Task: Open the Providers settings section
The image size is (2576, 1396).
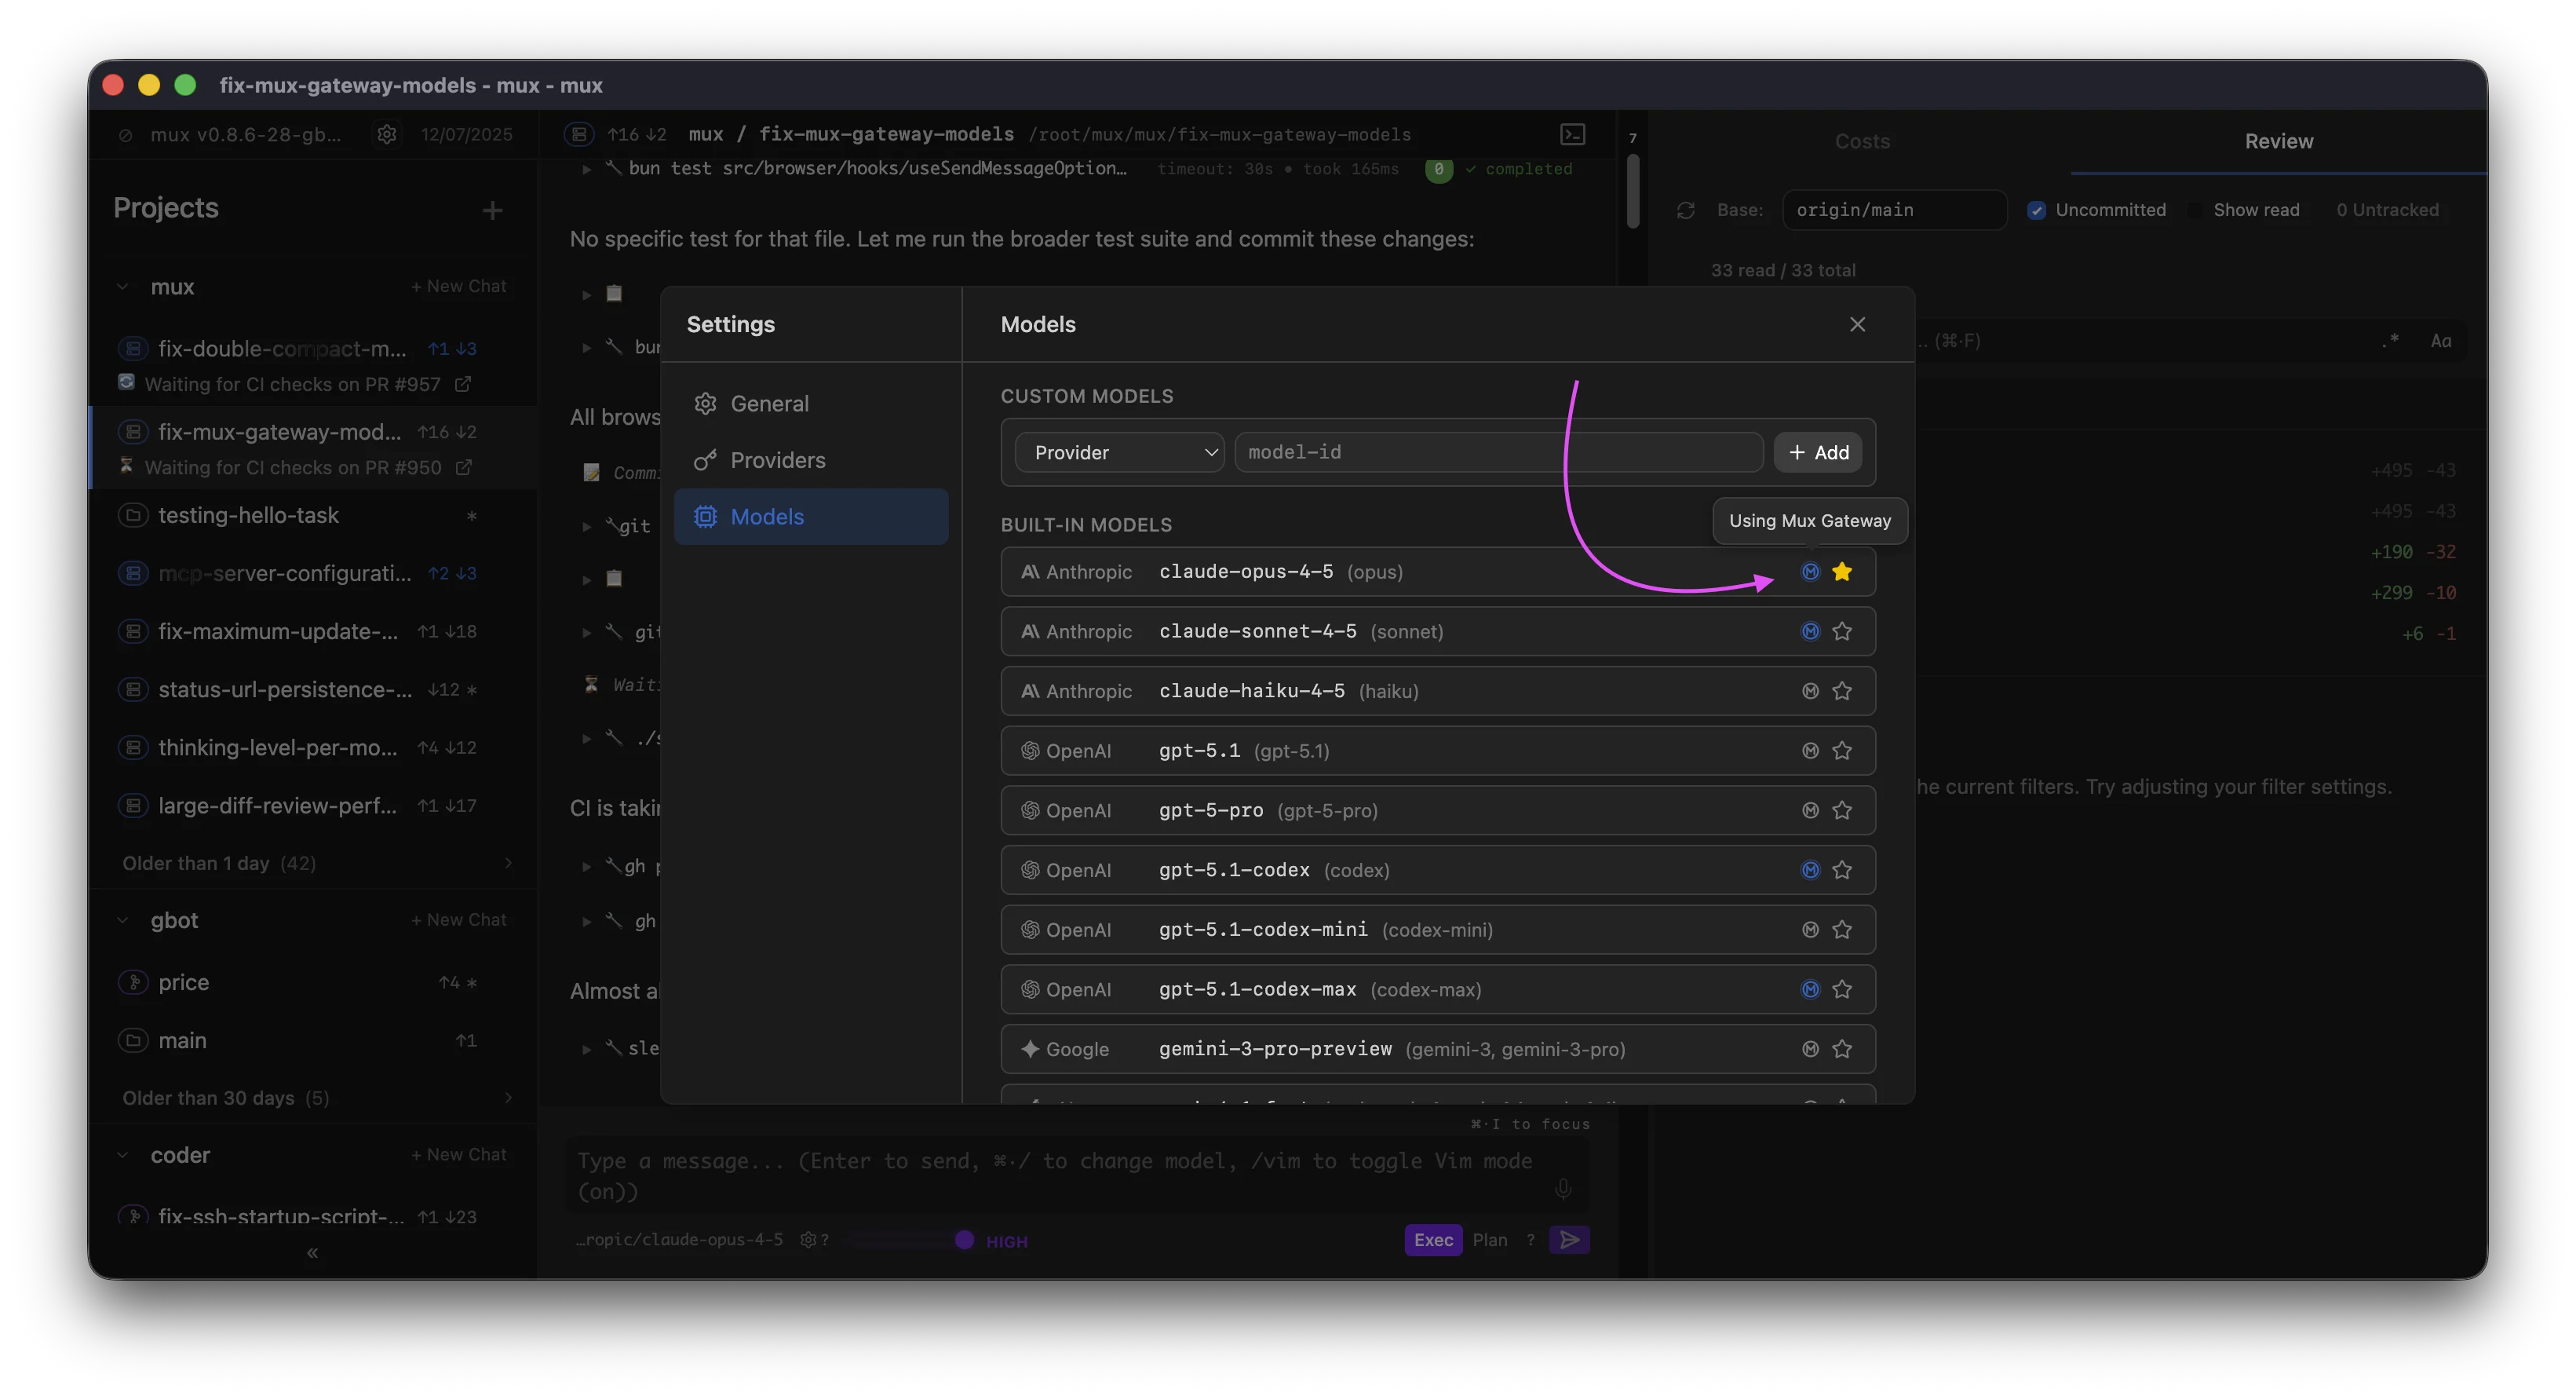Action: (x=777, y=460)
